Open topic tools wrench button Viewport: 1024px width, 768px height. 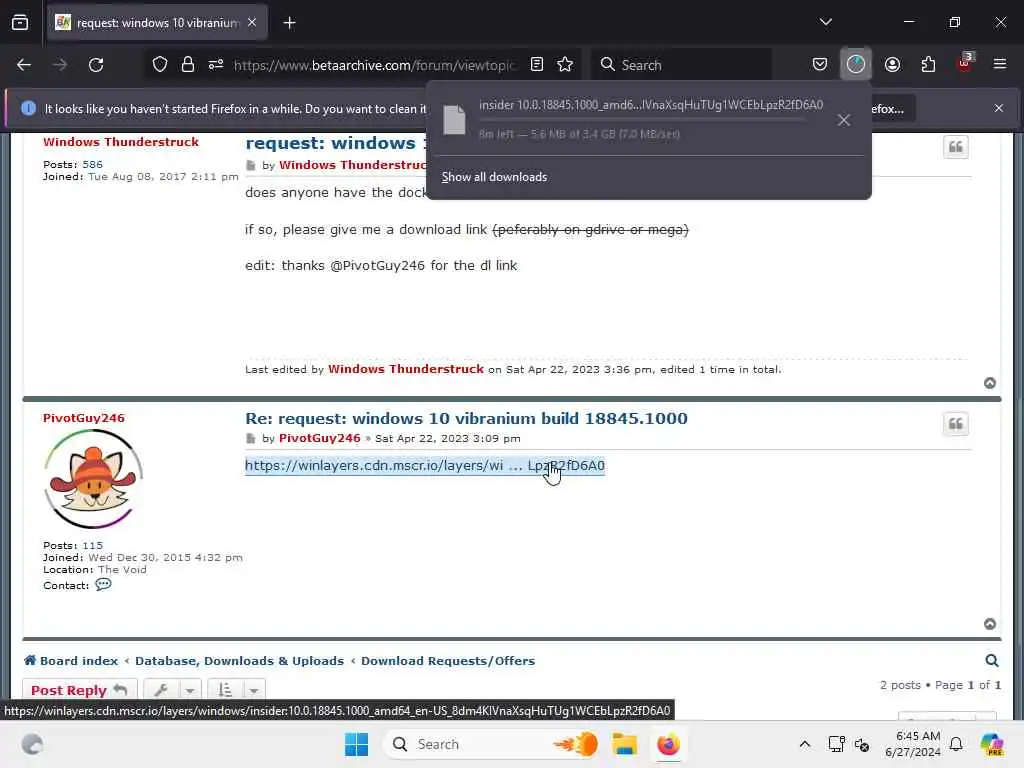[x=161, y=690]
